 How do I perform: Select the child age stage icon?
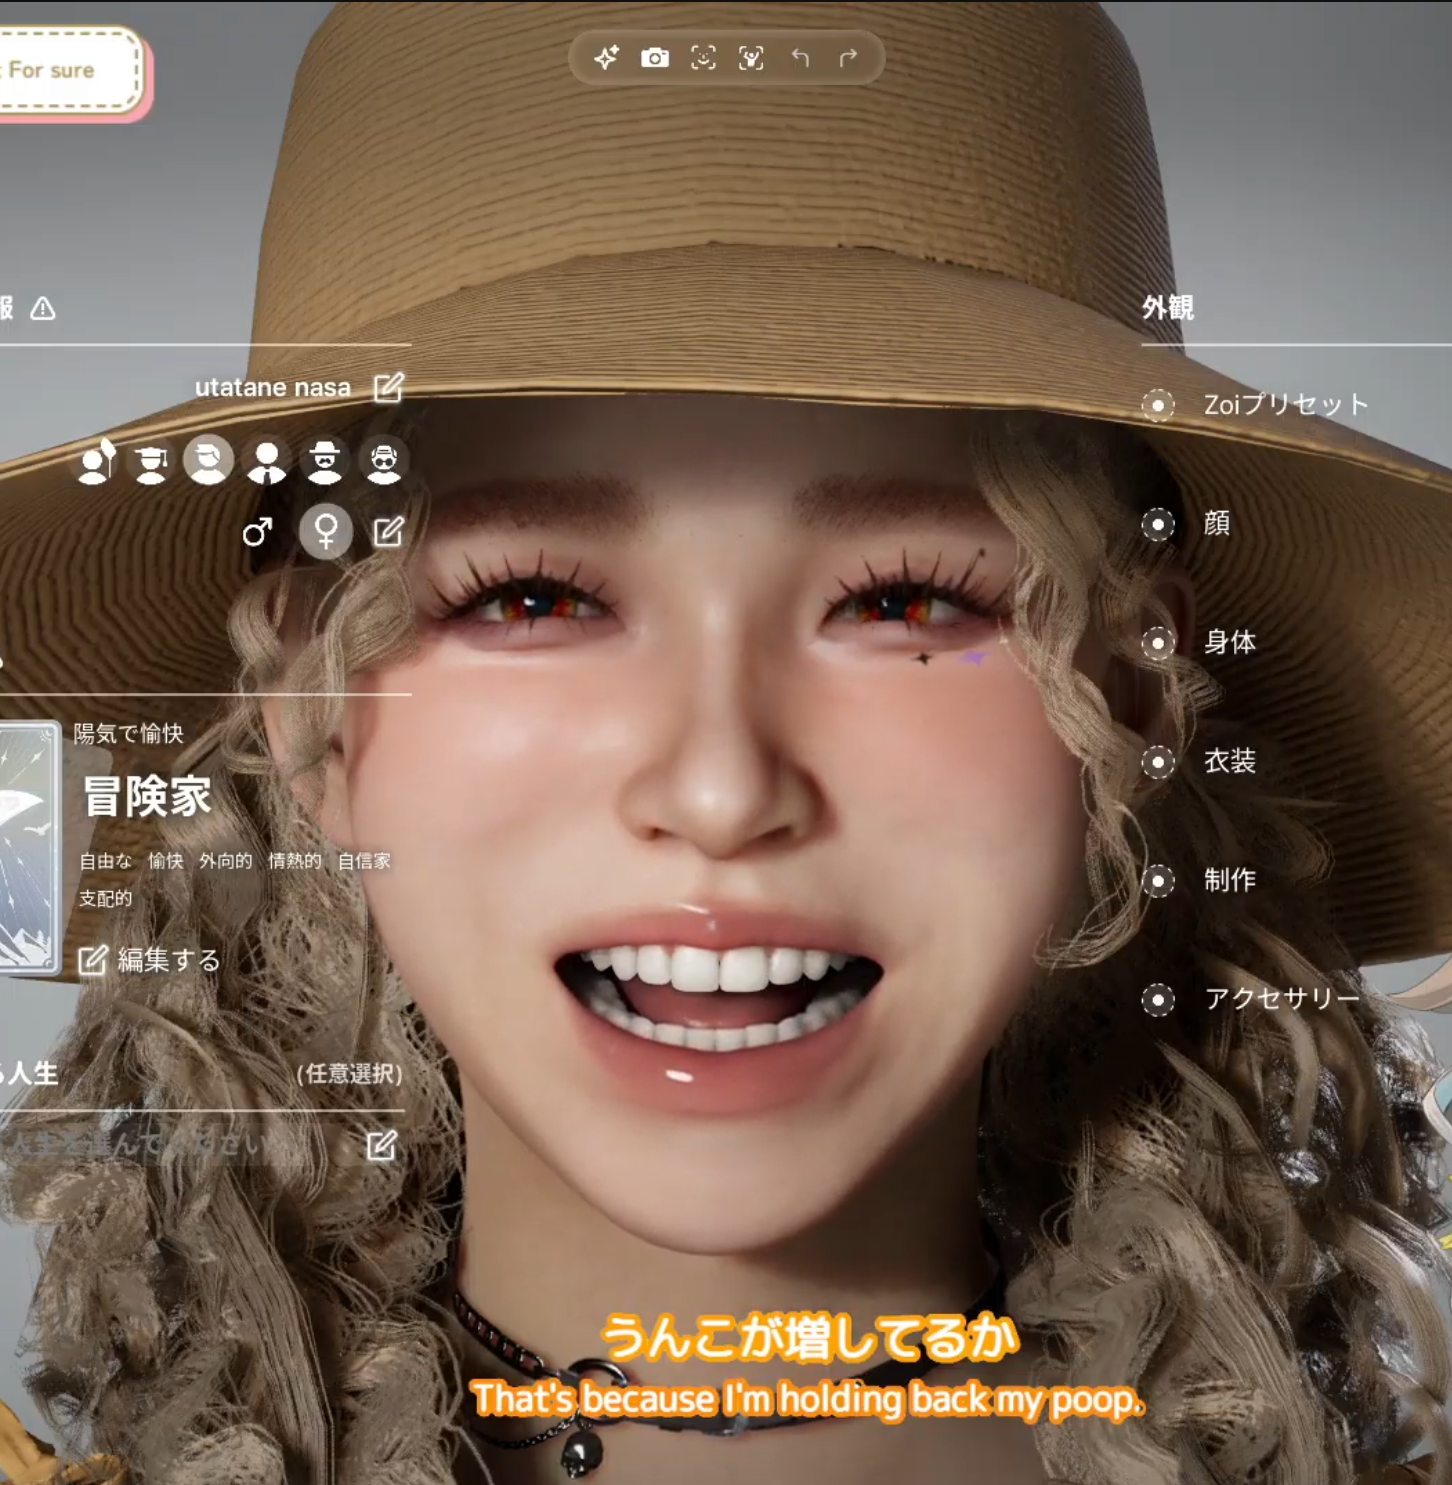pos(96,462)
